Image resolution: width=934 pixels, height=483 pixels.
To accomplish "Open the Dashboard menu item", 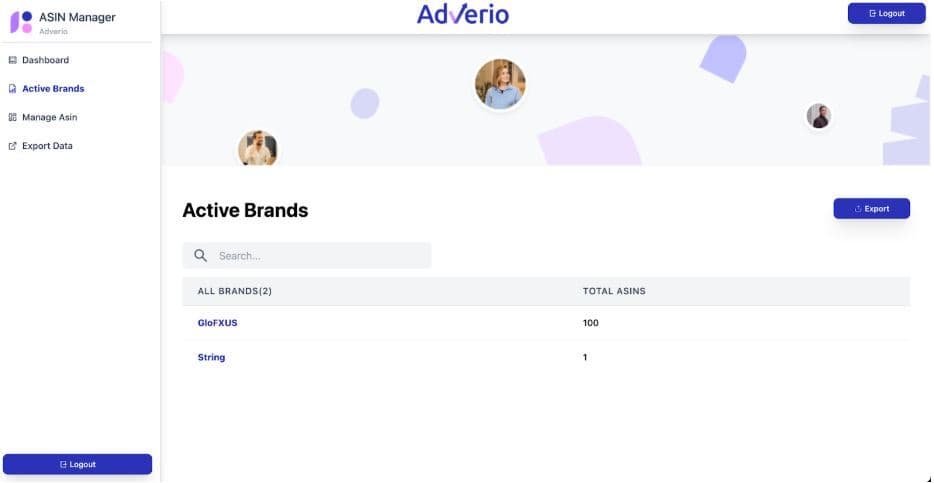I will pos(45,60).
